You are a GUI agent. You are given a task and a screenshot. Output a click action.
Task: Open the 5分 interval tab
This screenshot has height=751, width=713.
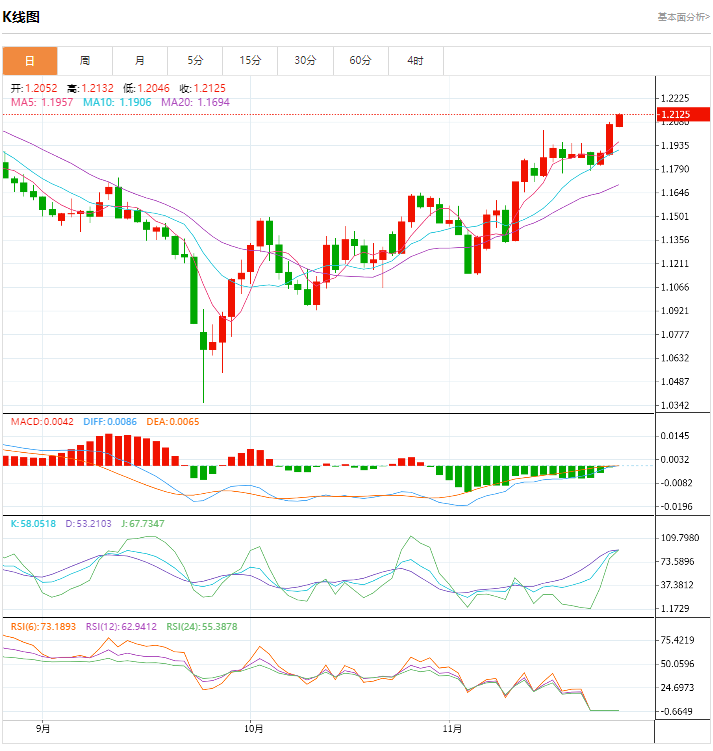[x=195, y=61]
